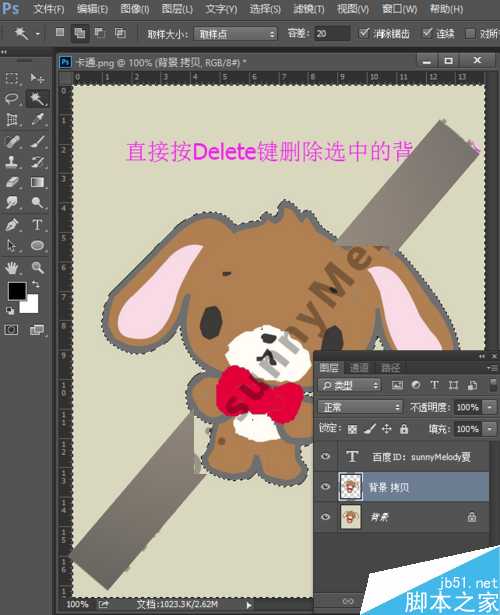Swap foreground and background colors
The image size is (500, 615).
coord(35,284)
